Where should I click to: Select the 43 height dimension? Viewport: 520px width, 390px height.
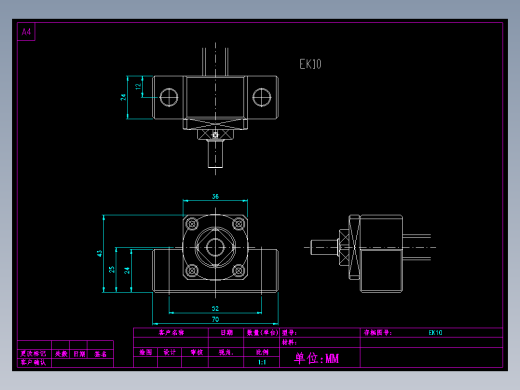pos(99,254)
